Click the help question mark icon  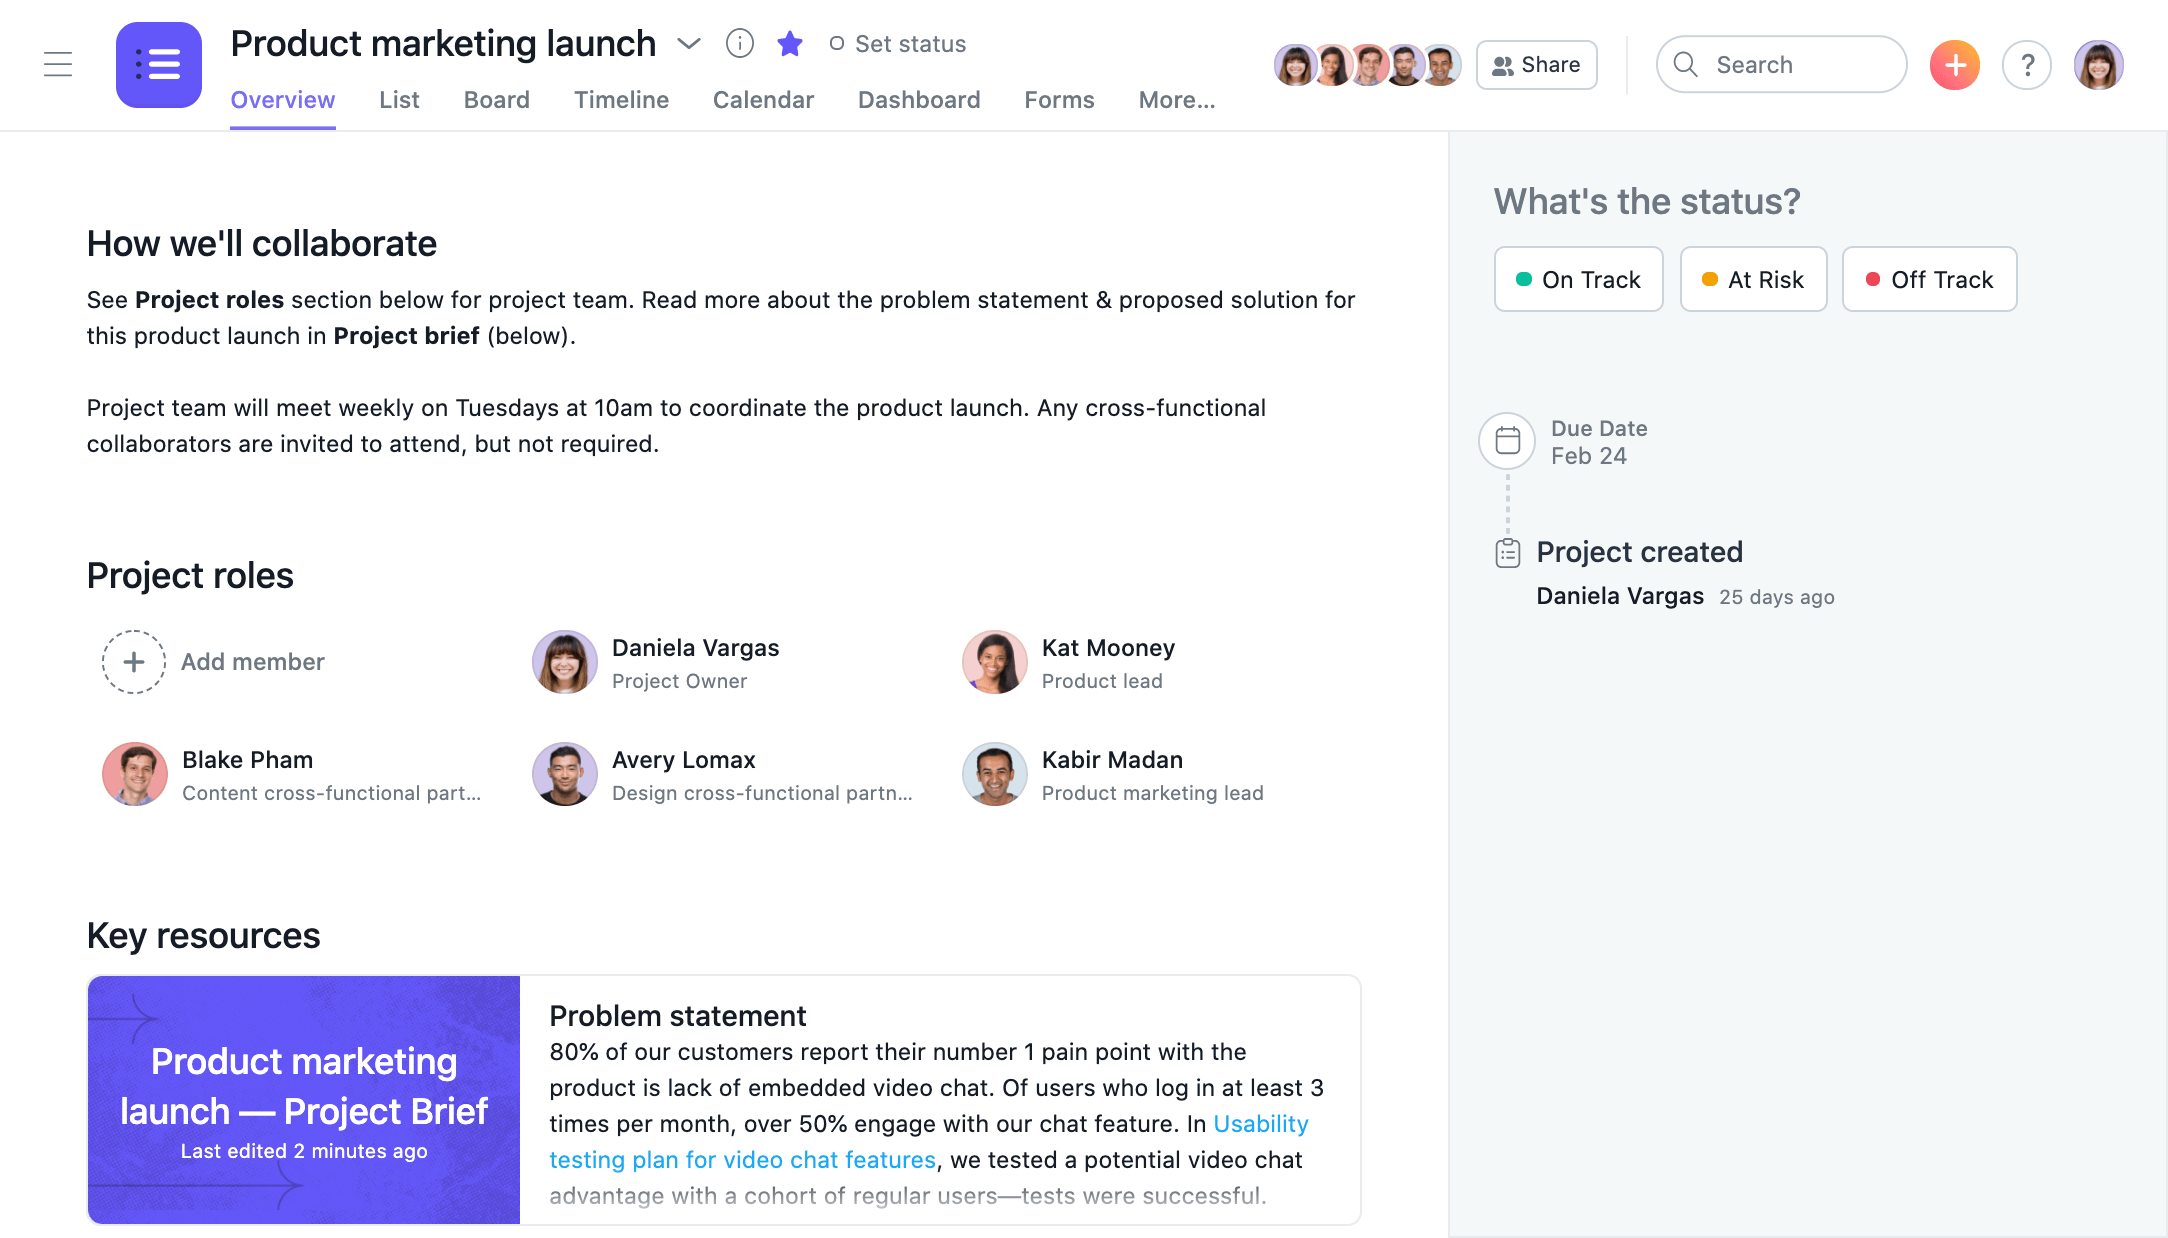(2028, 64)
